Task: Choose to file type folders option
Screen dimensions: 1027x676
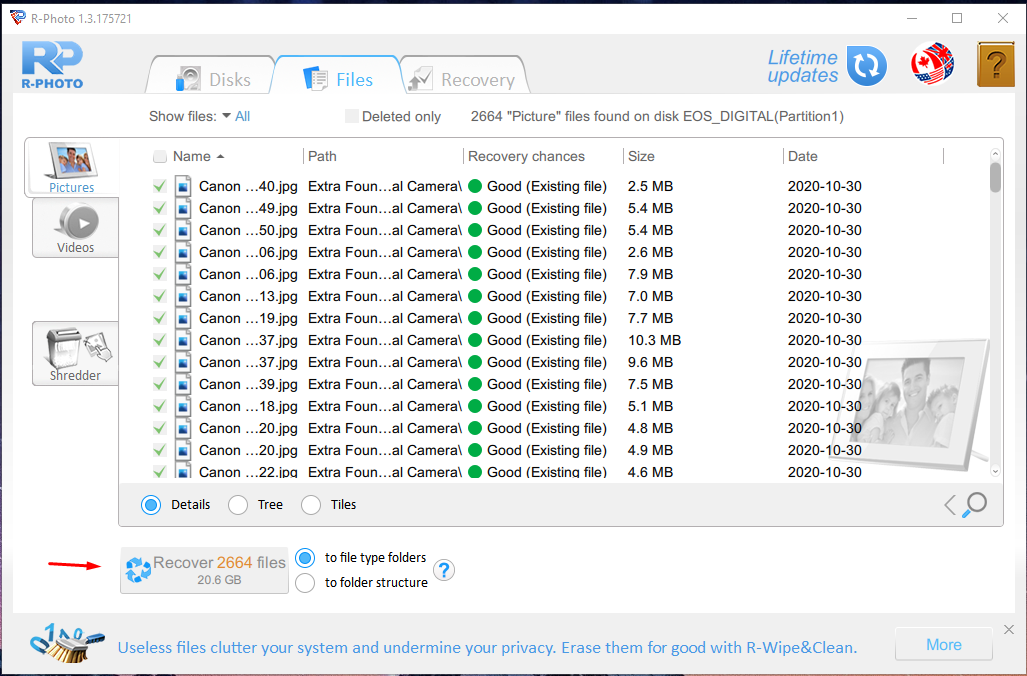Action: pyautogui.click(x=305, y=558)
